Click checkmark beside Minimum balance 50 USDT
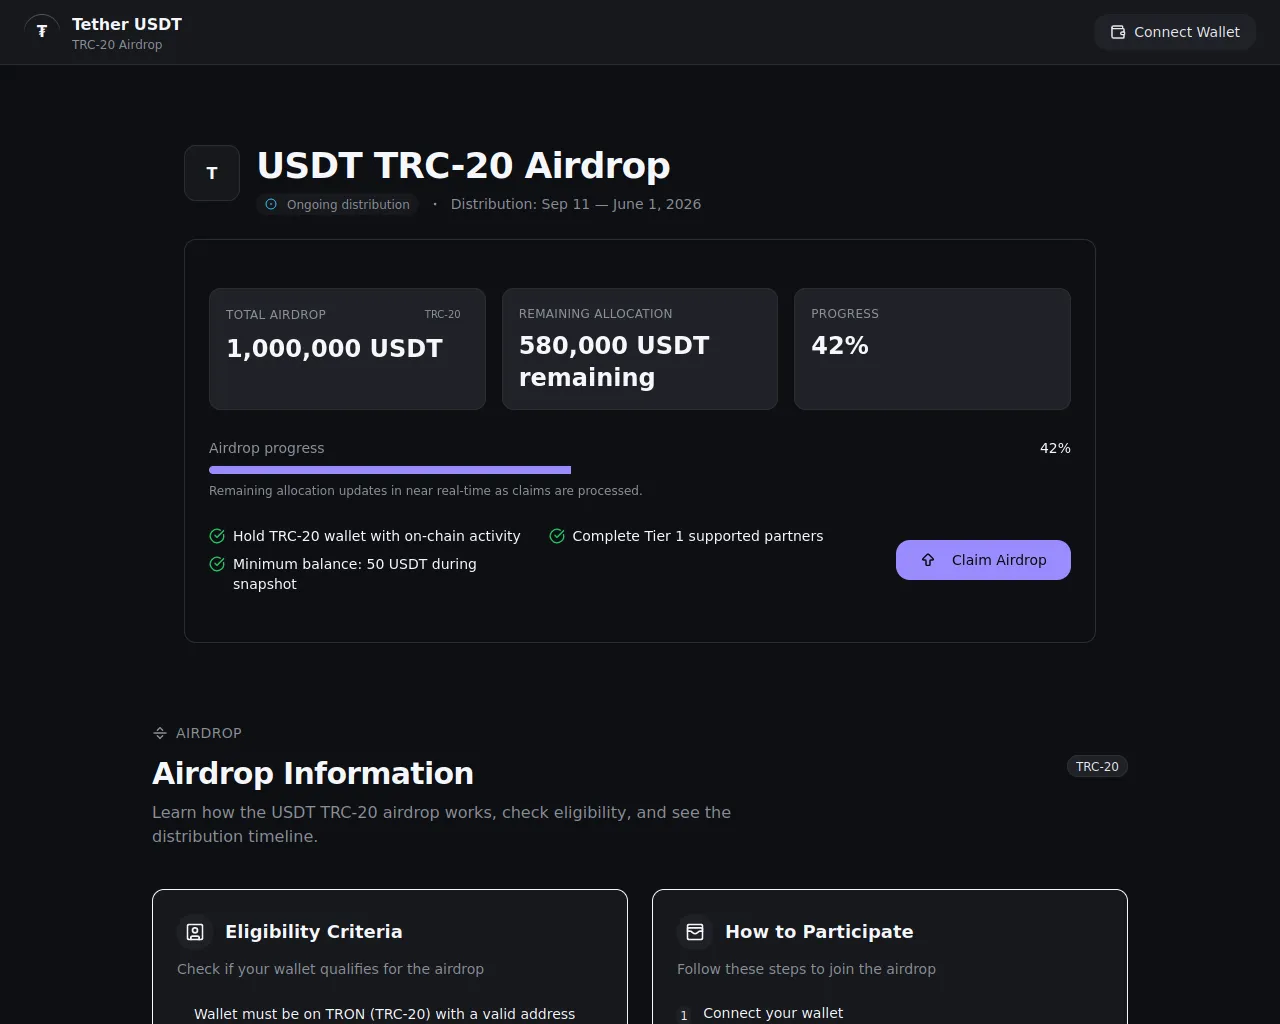Screen dimensions: 1280x1024 click(217, 564)
